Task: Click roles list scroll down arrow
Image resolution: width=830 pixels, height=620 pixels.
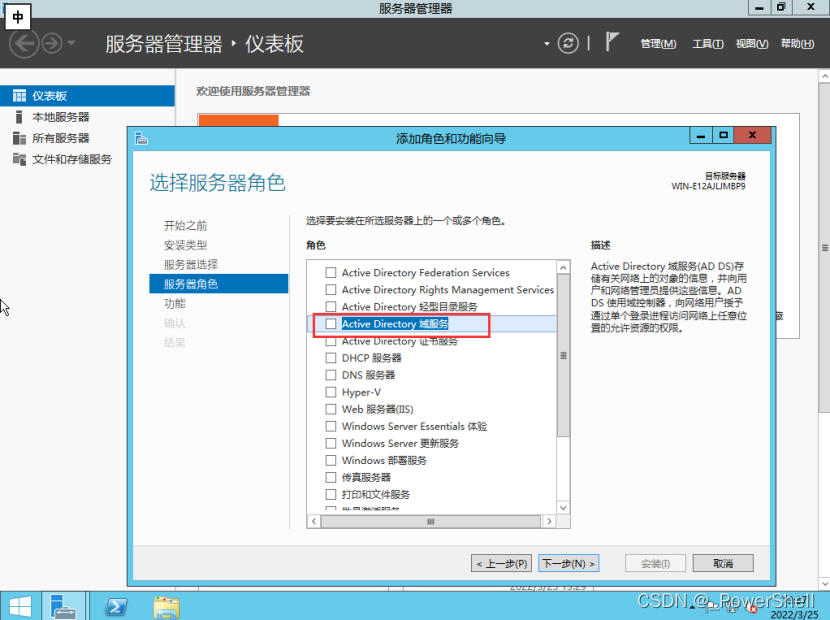Action: click(563, 508)
